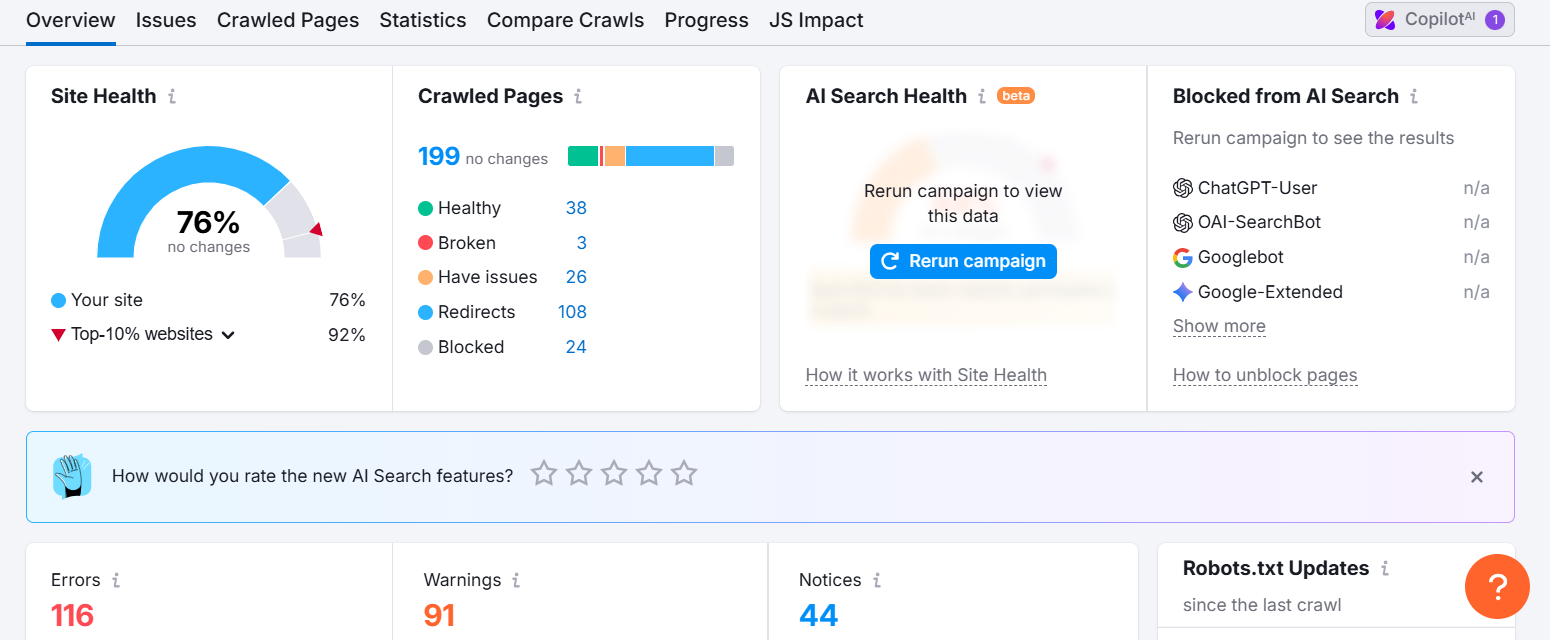Click the blue Redirects bar segment
This screenshot has width=1550, height=640.
click(669, 156)
